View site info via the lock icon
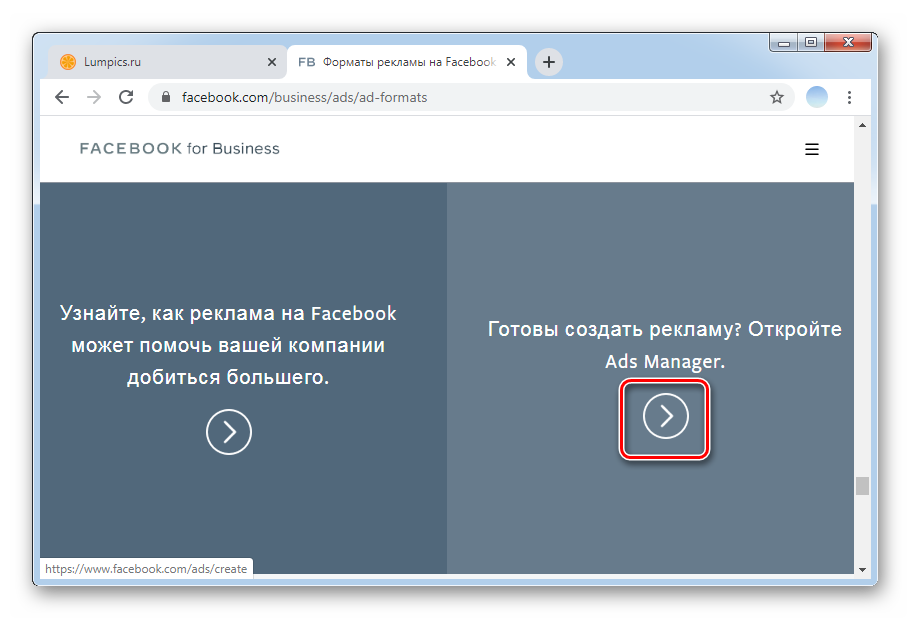Image resolution: width=911 pixels, height=619 pixels. point(166,98)
